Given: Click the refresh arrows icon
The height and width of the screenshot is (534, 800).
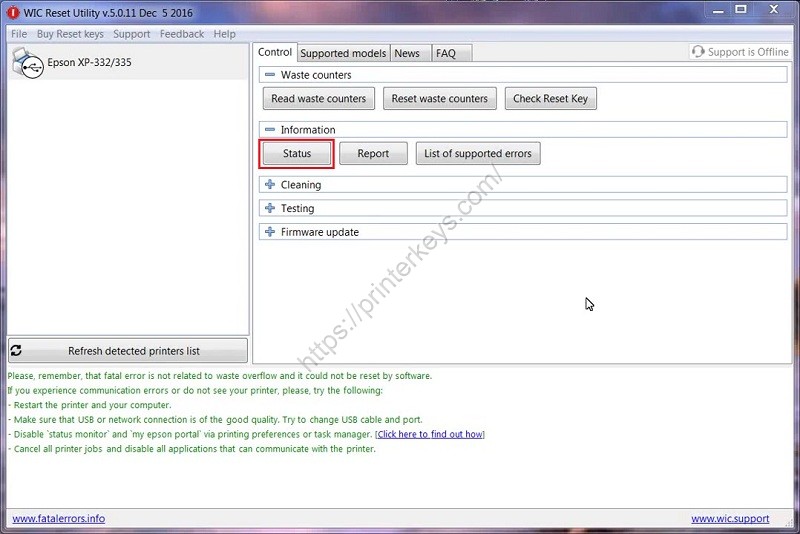Looking at the screenshot, I should pos(16,350).
